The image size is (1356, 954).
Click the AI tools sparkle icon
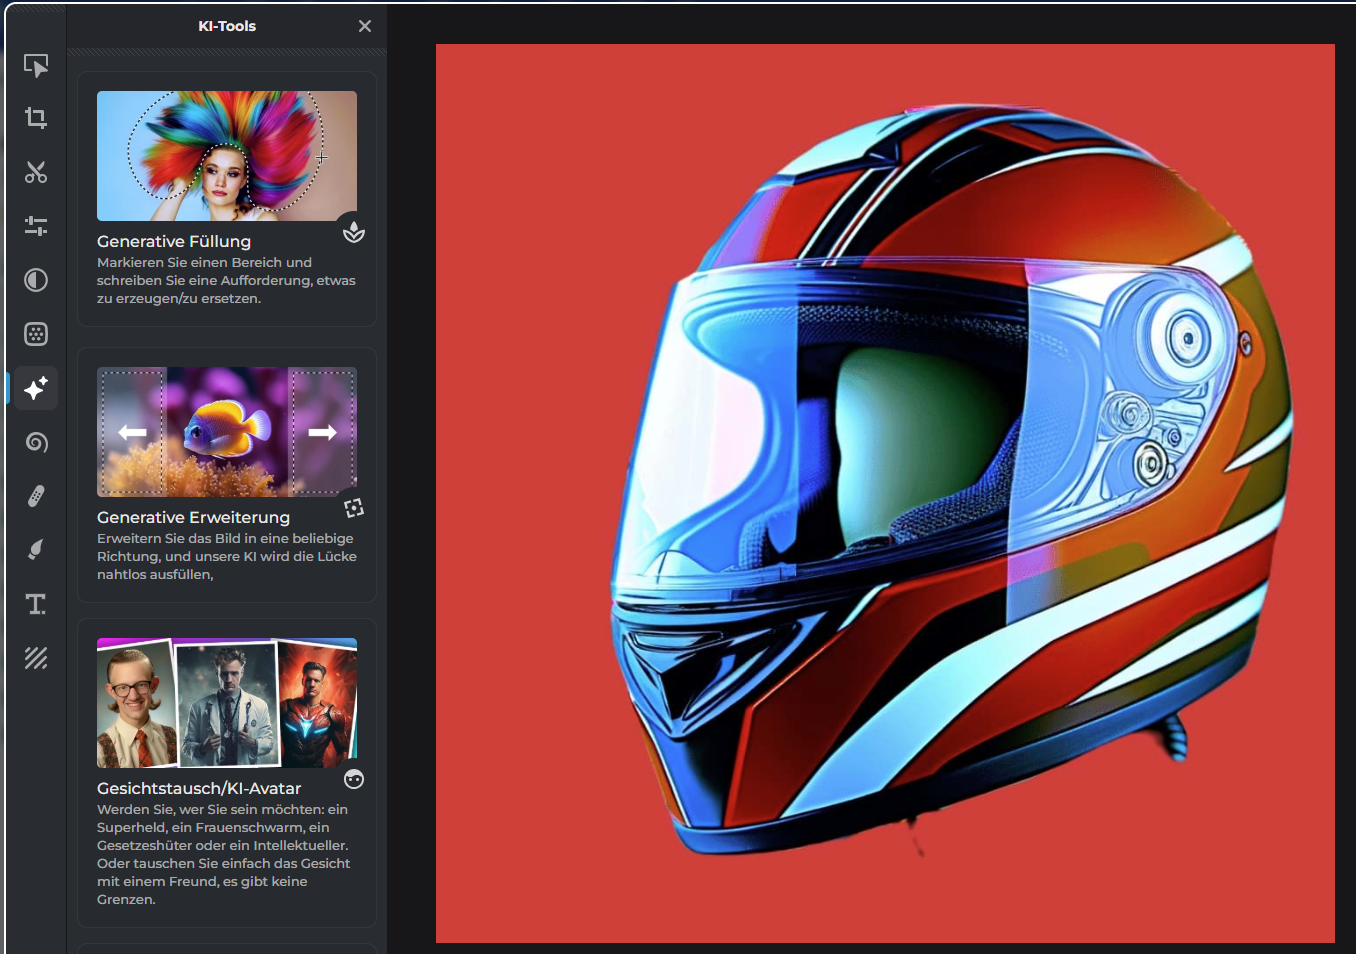(x=36, y=388)
